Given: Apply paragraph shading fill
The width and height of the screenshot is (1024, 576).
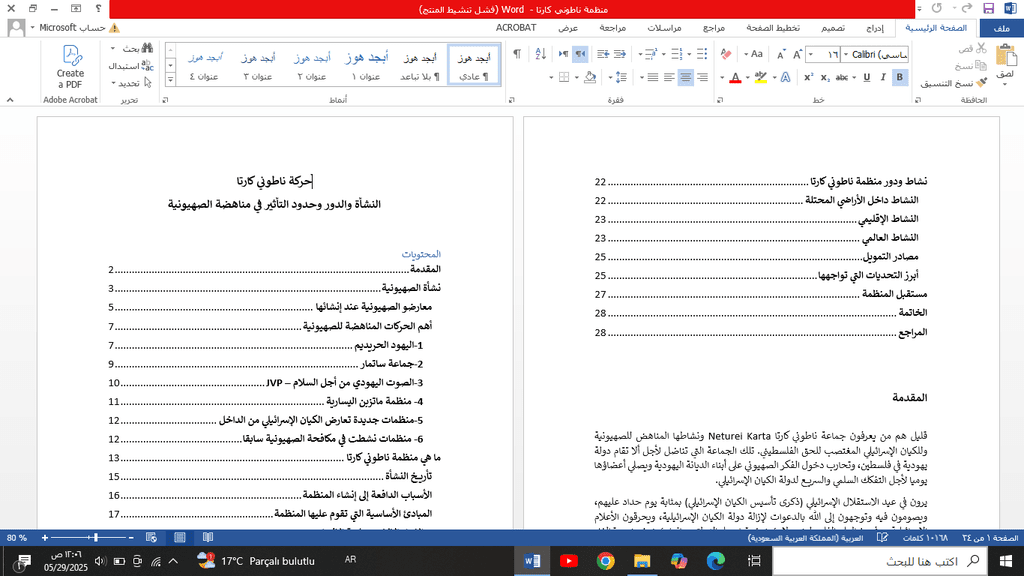Looking at the screenshot, I should point(590,77).
